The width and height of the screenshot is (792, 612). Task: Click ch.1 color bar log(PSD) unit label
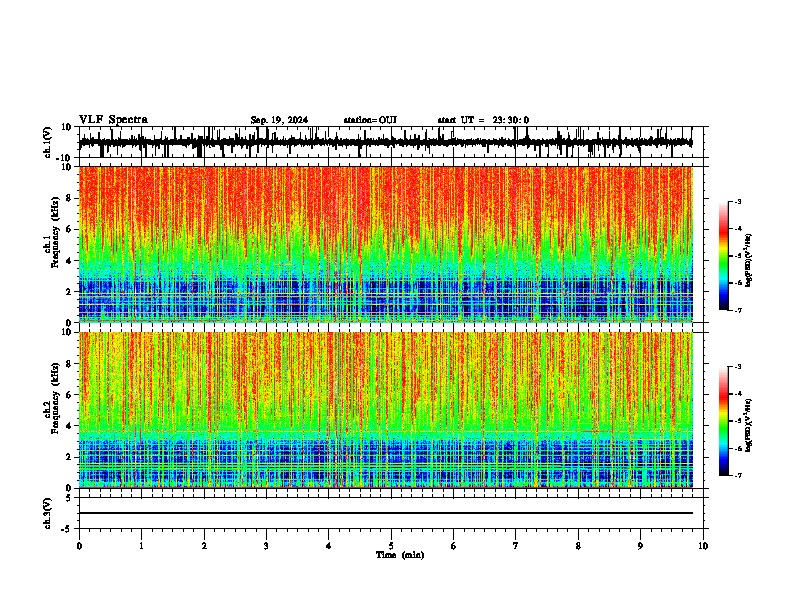749,260
